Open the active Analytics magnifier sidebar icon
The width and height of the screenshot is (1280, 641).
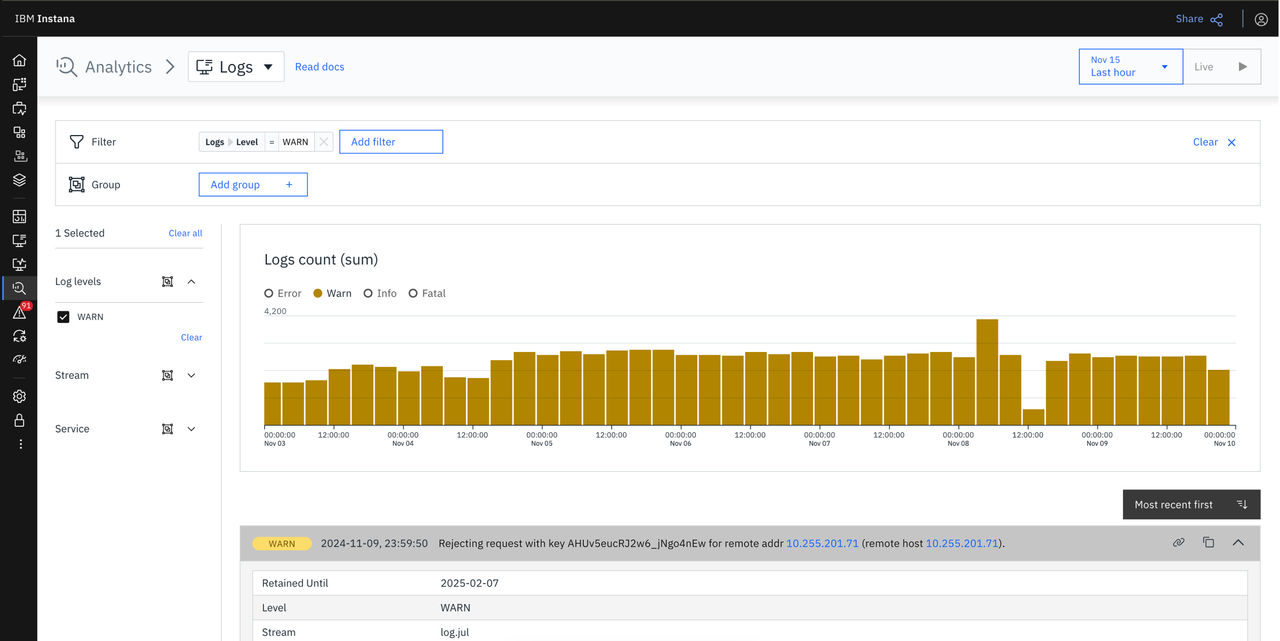point(19,288)
